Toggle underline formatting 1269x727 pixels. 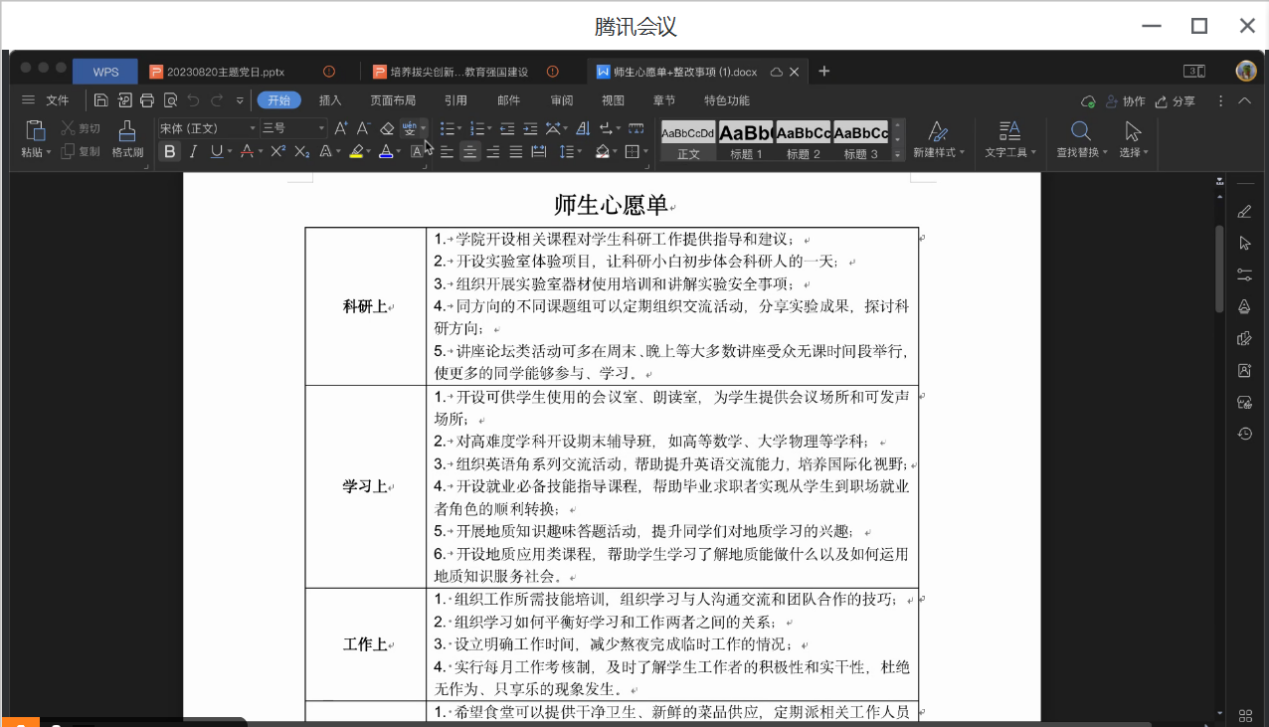pyautogui.click(x=216, y=150)
